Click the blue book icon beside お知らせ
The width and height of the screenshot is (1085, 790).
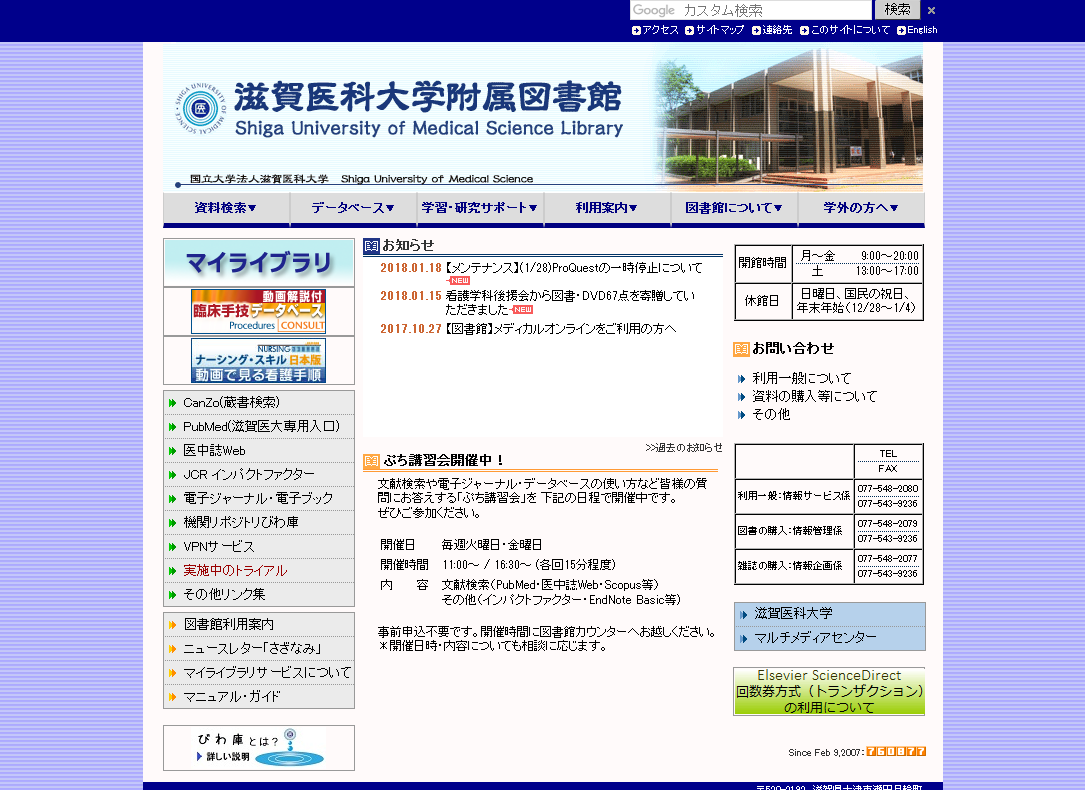[x=372, y=246]
